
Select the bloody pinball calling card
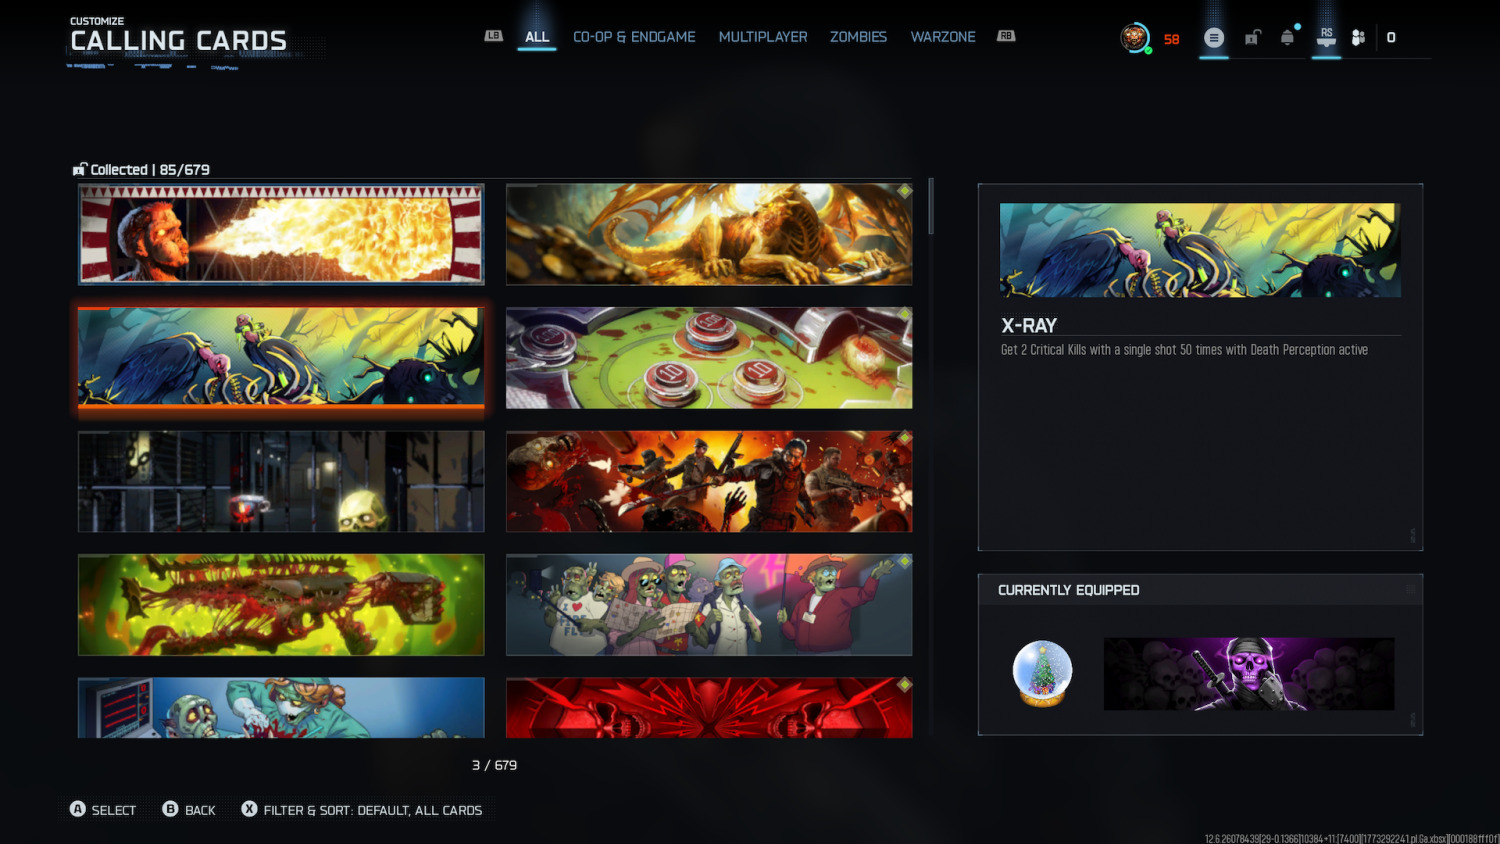pos(709,358)
